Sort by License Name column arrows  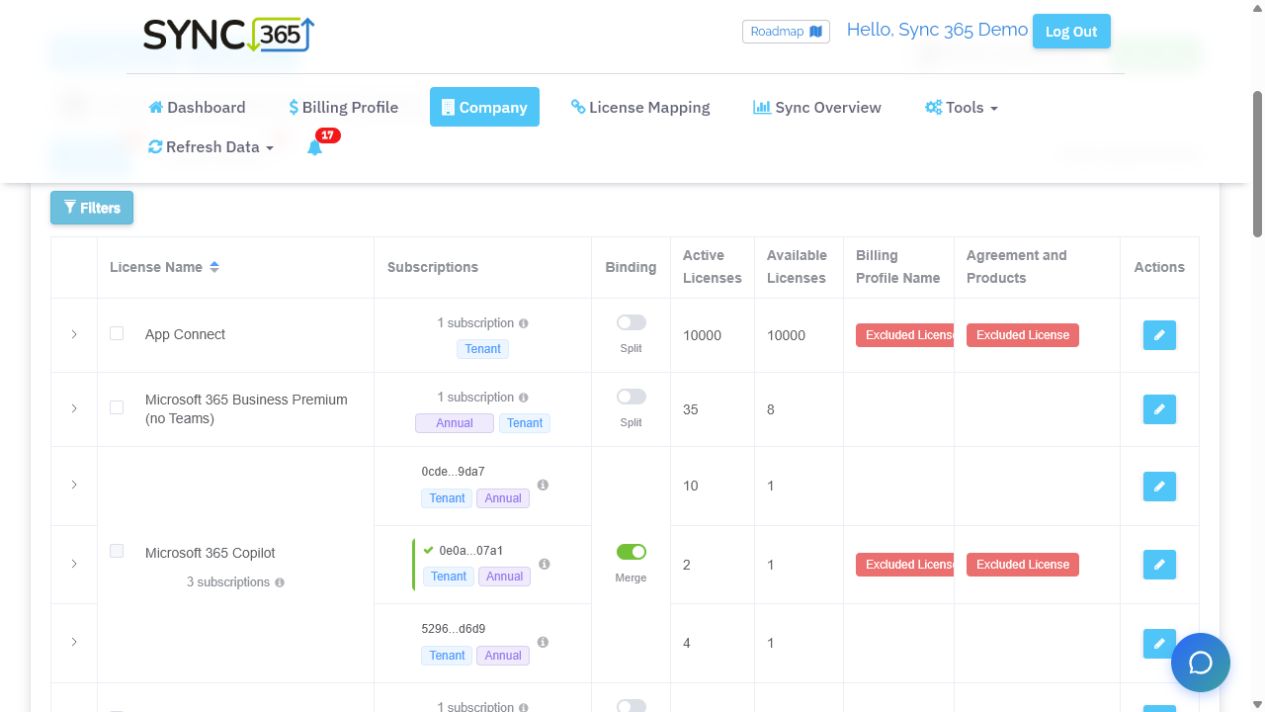[x=214, y=267]
